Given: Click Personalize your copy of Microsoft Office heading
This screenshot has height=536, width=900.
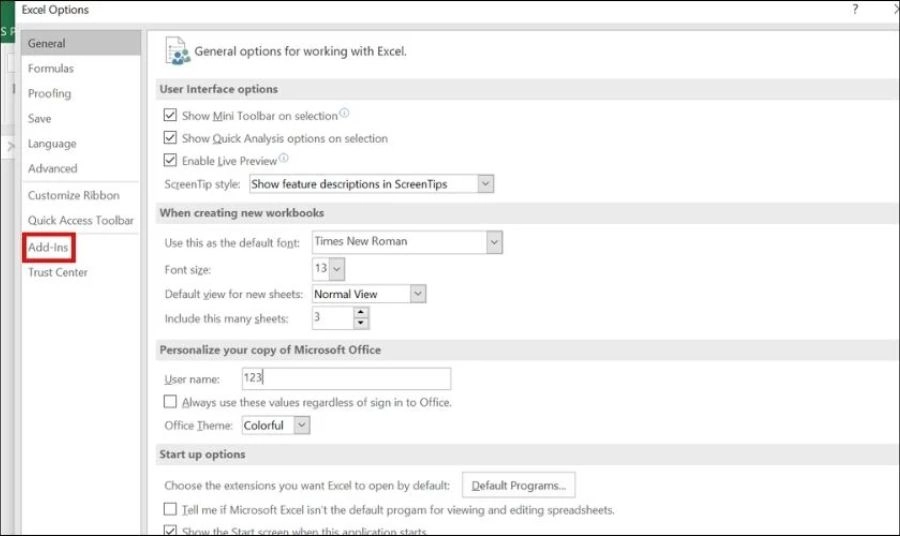Looking at the screenshot, I should click(x=270, y=350).
